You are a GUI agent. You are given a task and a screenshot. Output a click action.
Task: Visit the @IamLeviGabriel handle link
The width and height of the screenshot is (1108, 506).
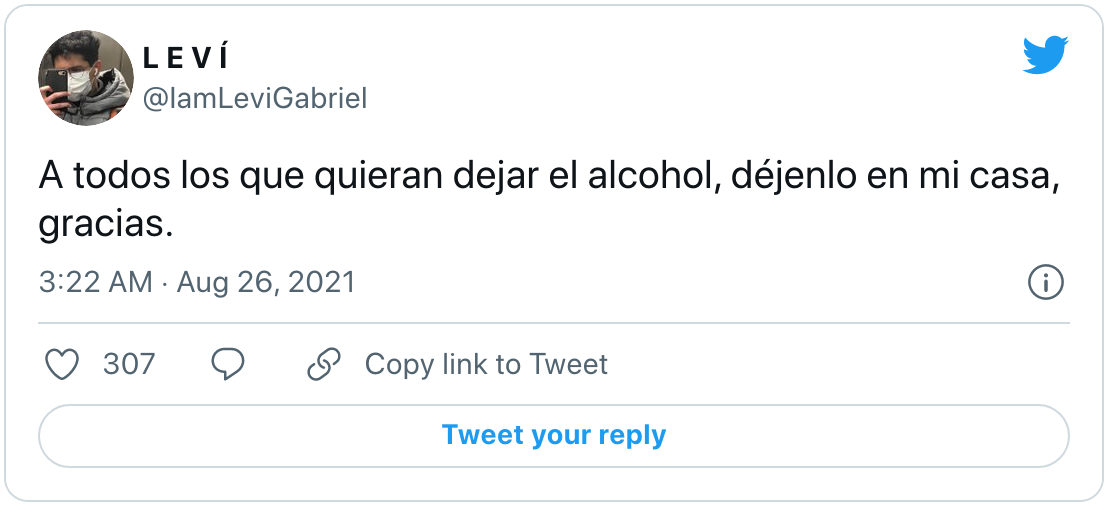pos(255,99)
